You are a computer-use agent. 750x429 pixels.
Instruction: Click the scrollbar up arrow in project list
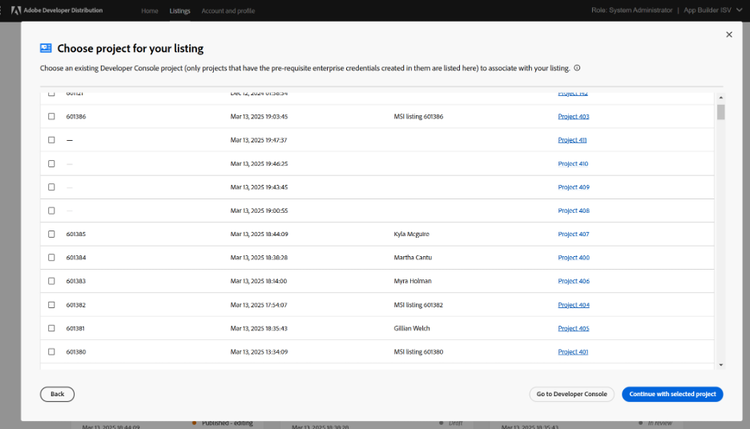tap(720, 97)
